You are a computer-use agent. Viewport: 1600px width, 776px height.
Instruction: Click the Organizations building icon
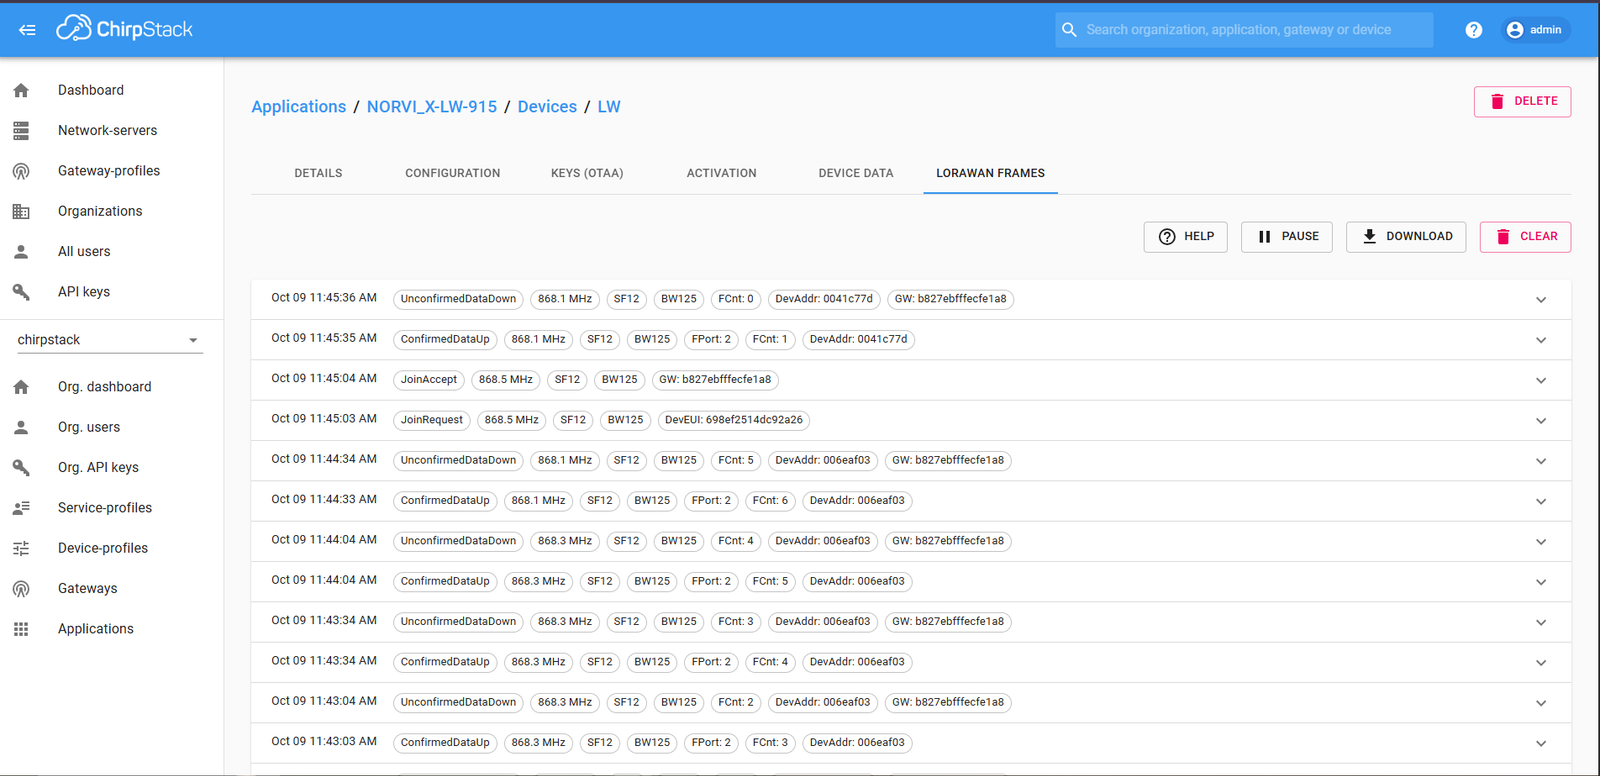click(x=21, y=212)
